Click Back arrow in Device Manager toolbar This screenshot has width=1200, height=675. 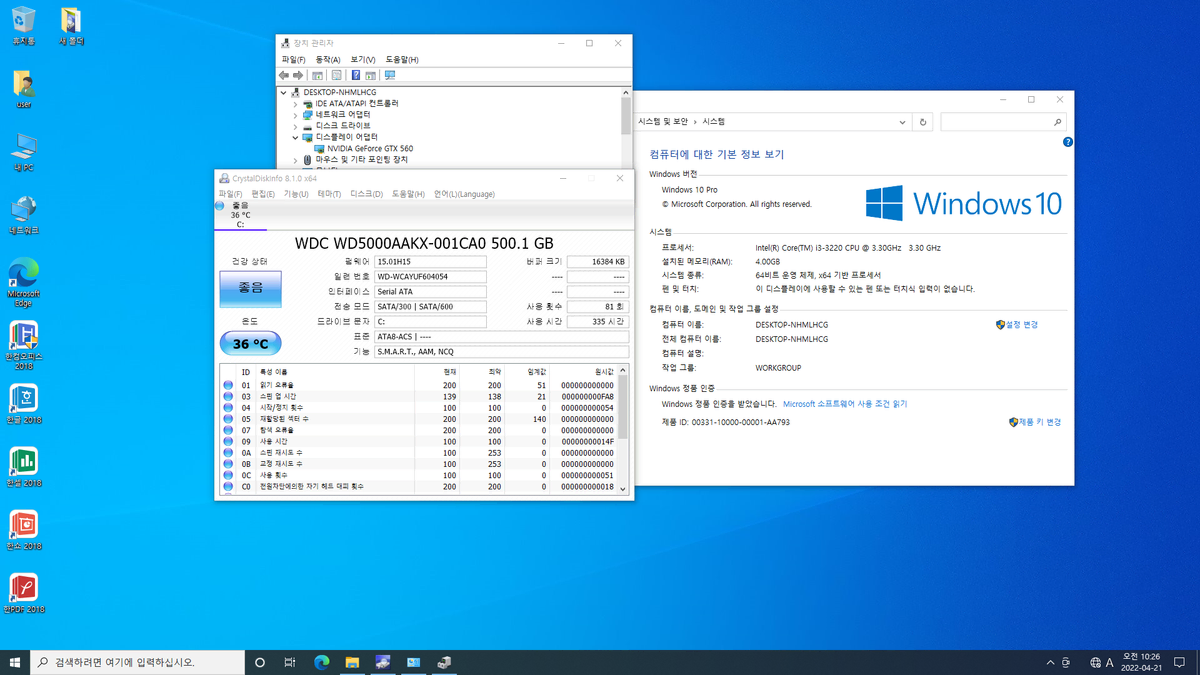pos(284,75)
